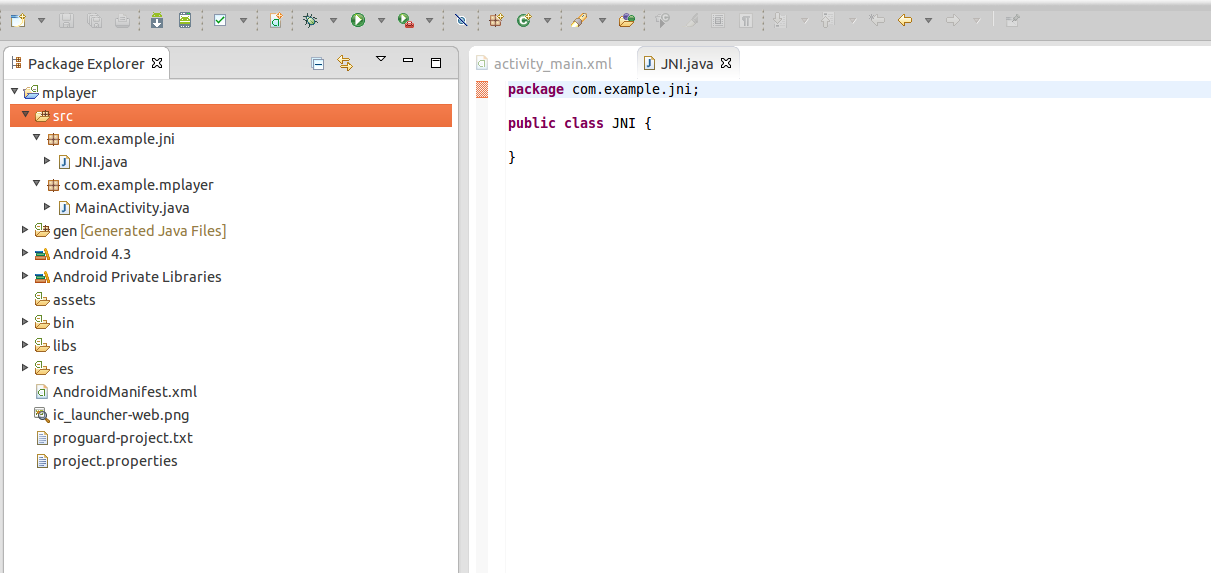Open the Run configurations dropdown arrow
Image resolution: width=1211 pixels, height=573 pixels.
[381, 20]
